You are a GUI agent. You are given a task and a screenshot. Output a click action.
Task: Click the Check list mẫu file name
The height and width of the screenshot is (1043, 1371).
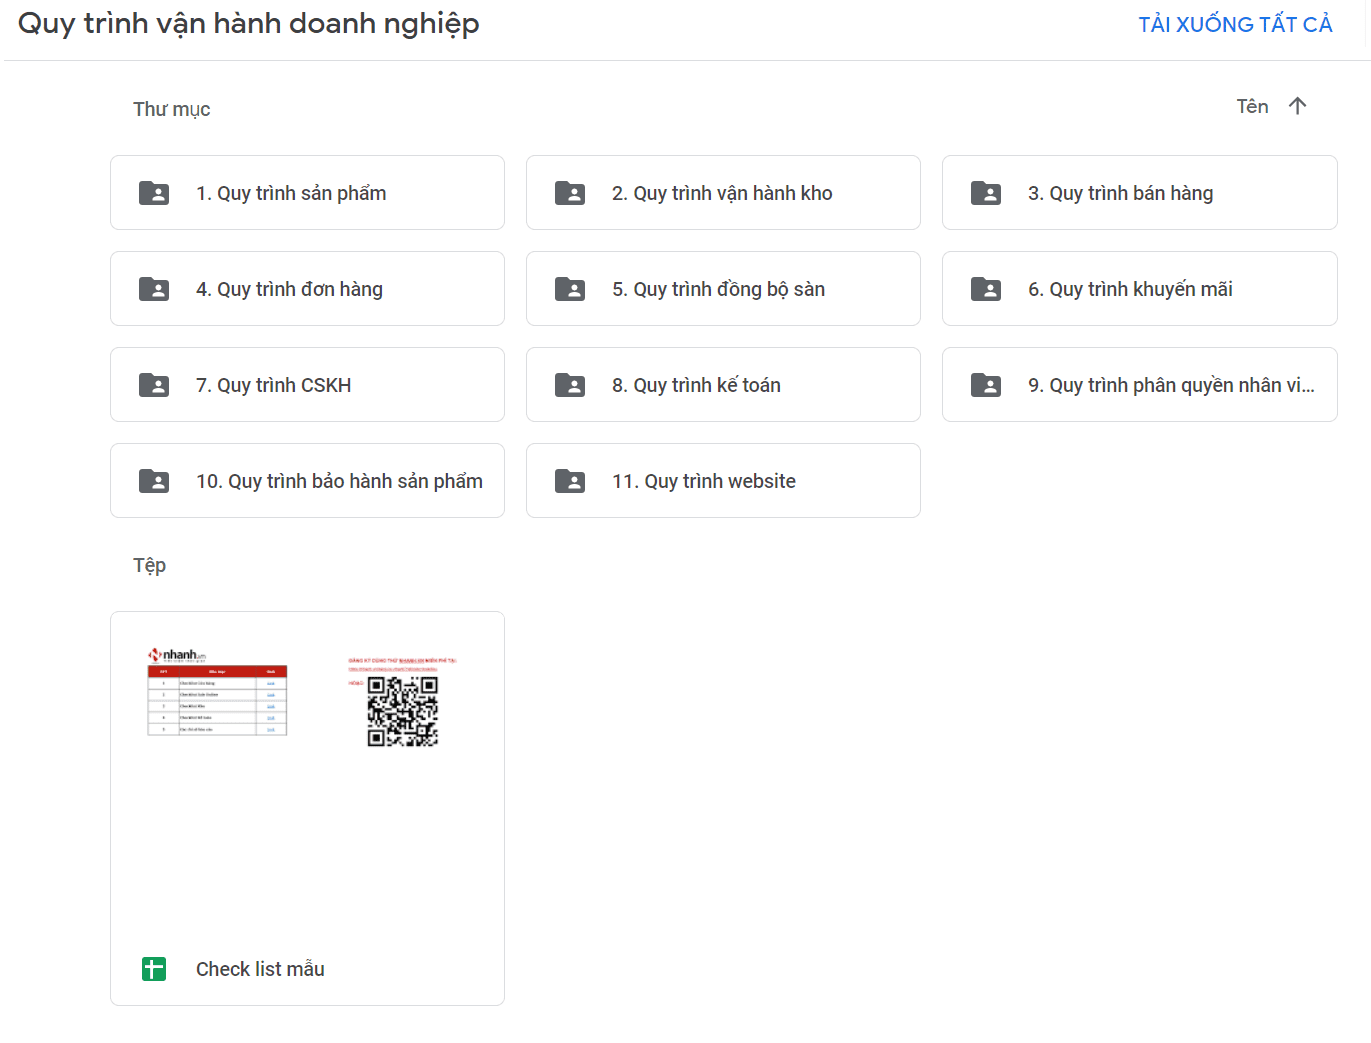[x=260, y=969]
